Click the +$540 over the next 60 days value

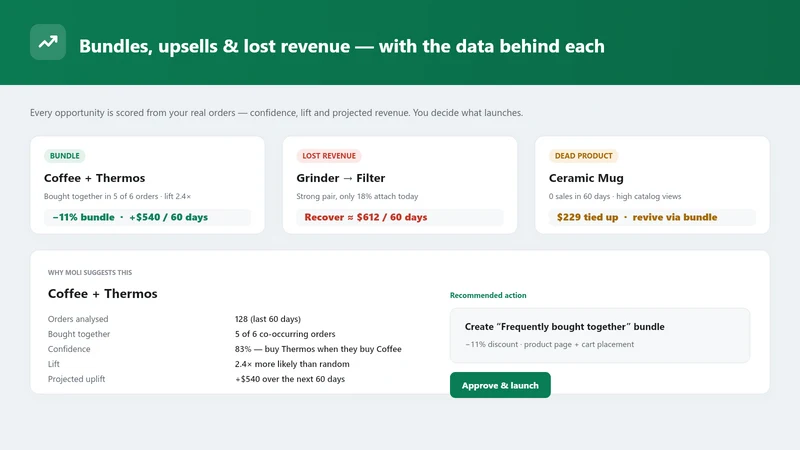tap(290, 379)
